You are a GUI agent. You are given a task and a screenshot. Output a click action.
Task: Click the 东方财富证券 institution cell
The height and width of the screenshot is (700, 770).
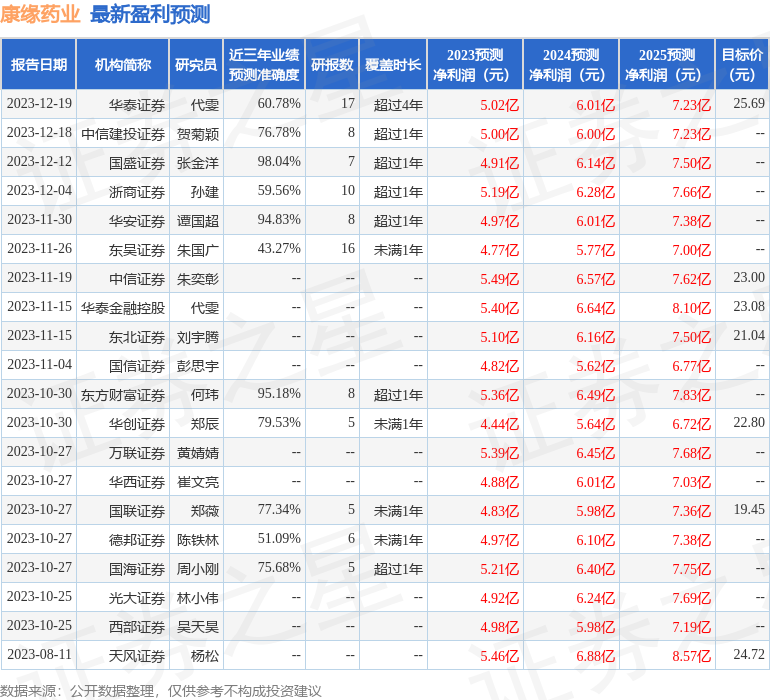[x=123, y=395]
